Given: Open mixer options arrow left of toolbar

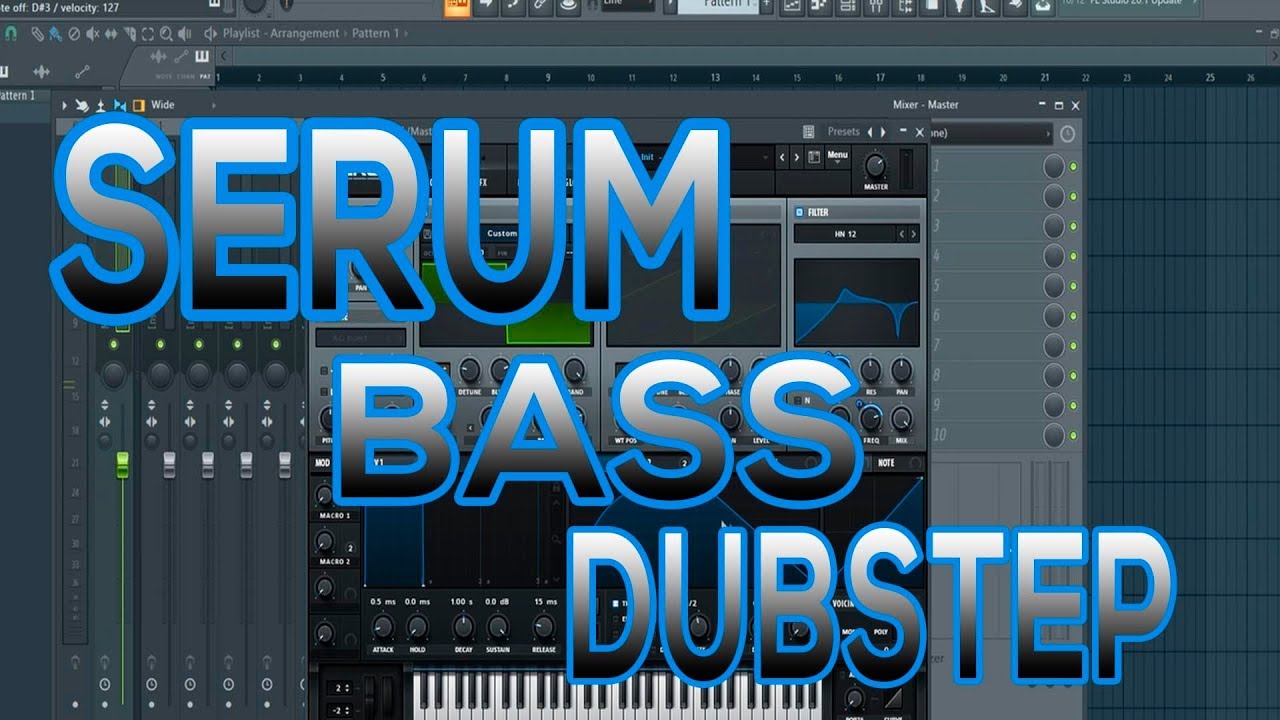Looking at the screenshot, I should click(65, 105).
